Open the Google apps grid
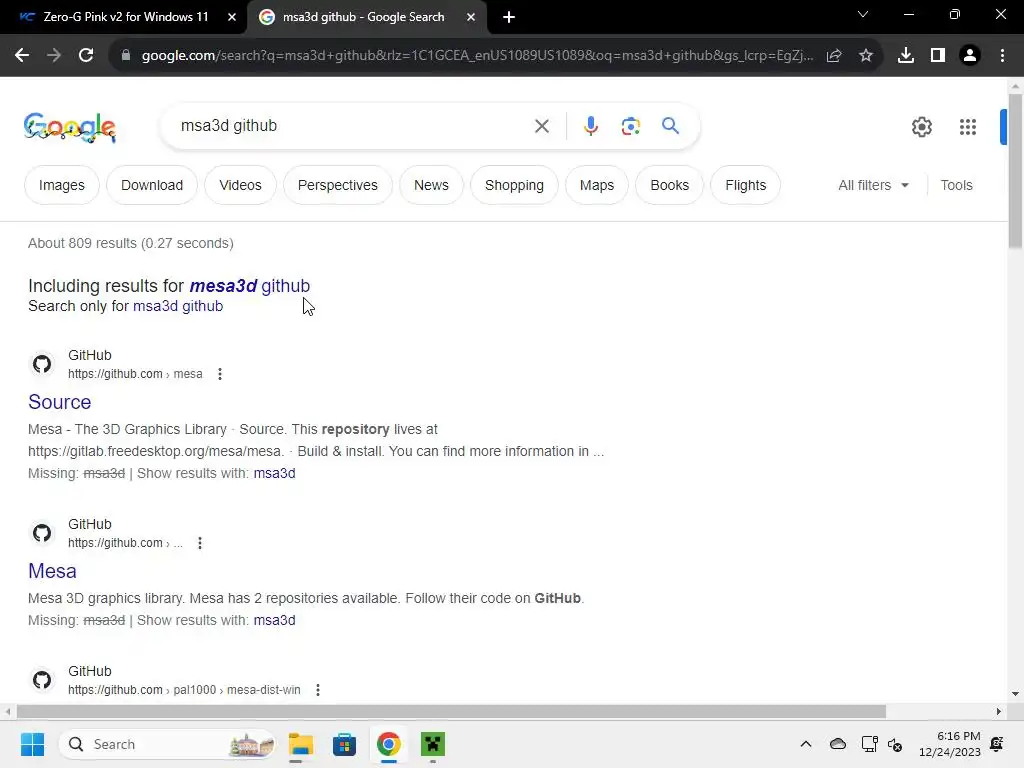Viewport: 1024px width, 768px height. click(967, 127)
